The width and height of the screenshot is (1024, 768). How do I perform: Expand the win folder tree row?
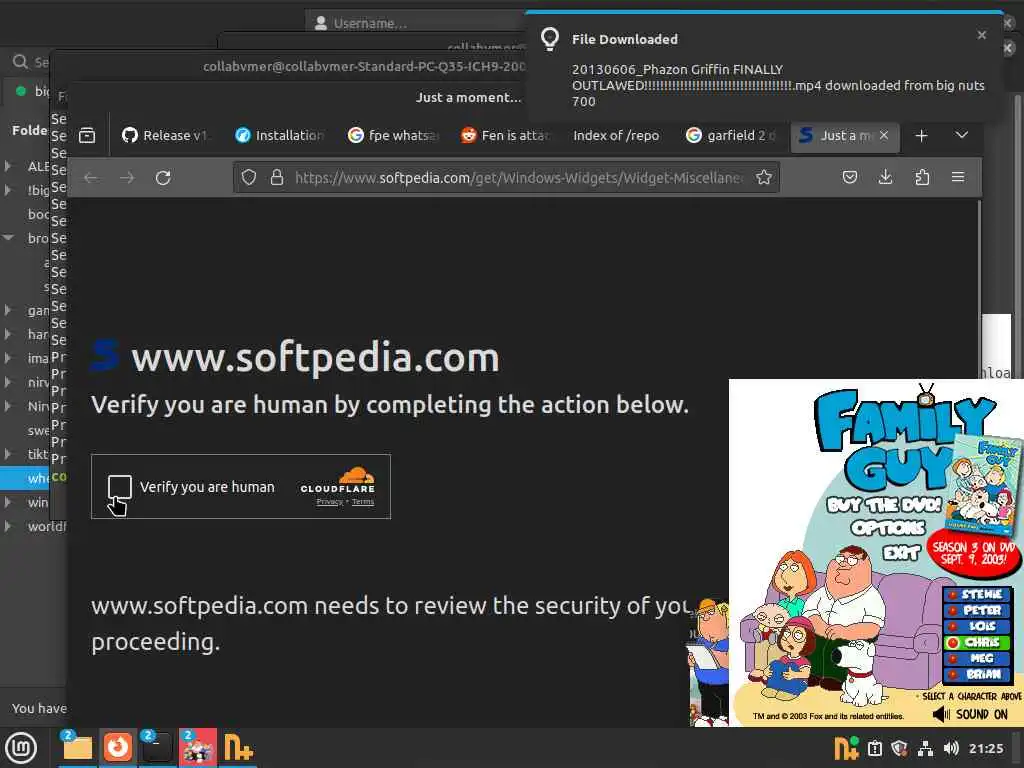(x=8, y=502)
